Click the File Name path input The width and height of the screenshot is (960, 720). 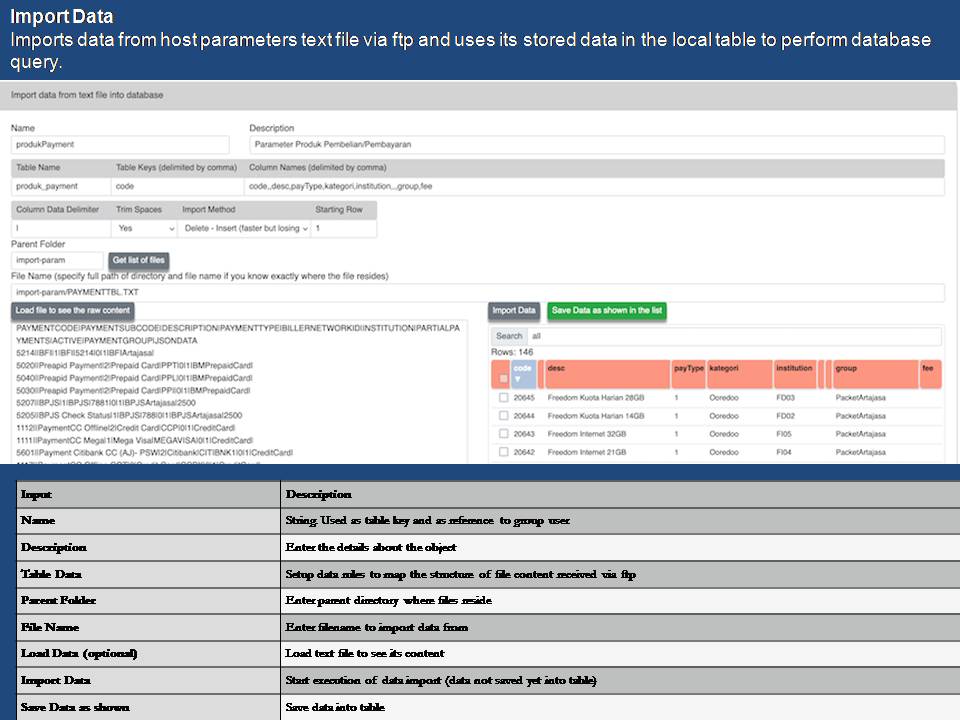477,293
